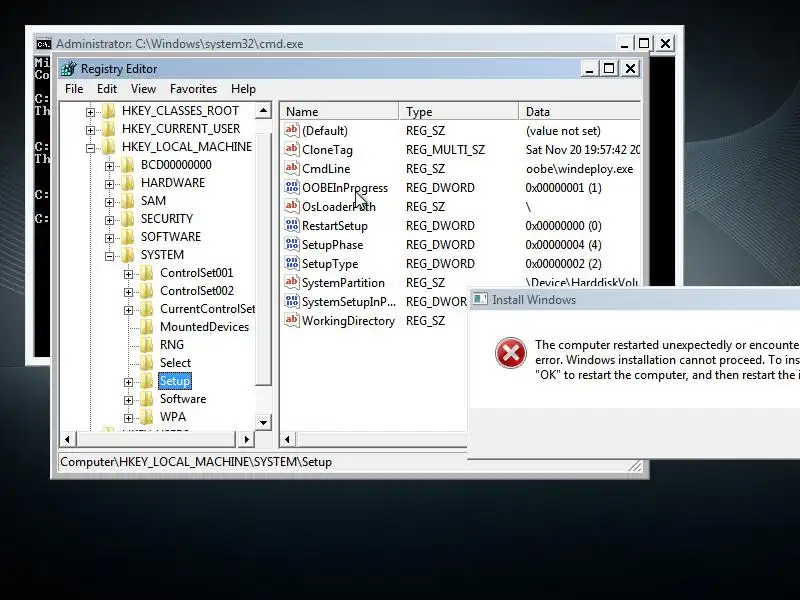Click the DWORD icon beside SetupType

pos(291,263)
